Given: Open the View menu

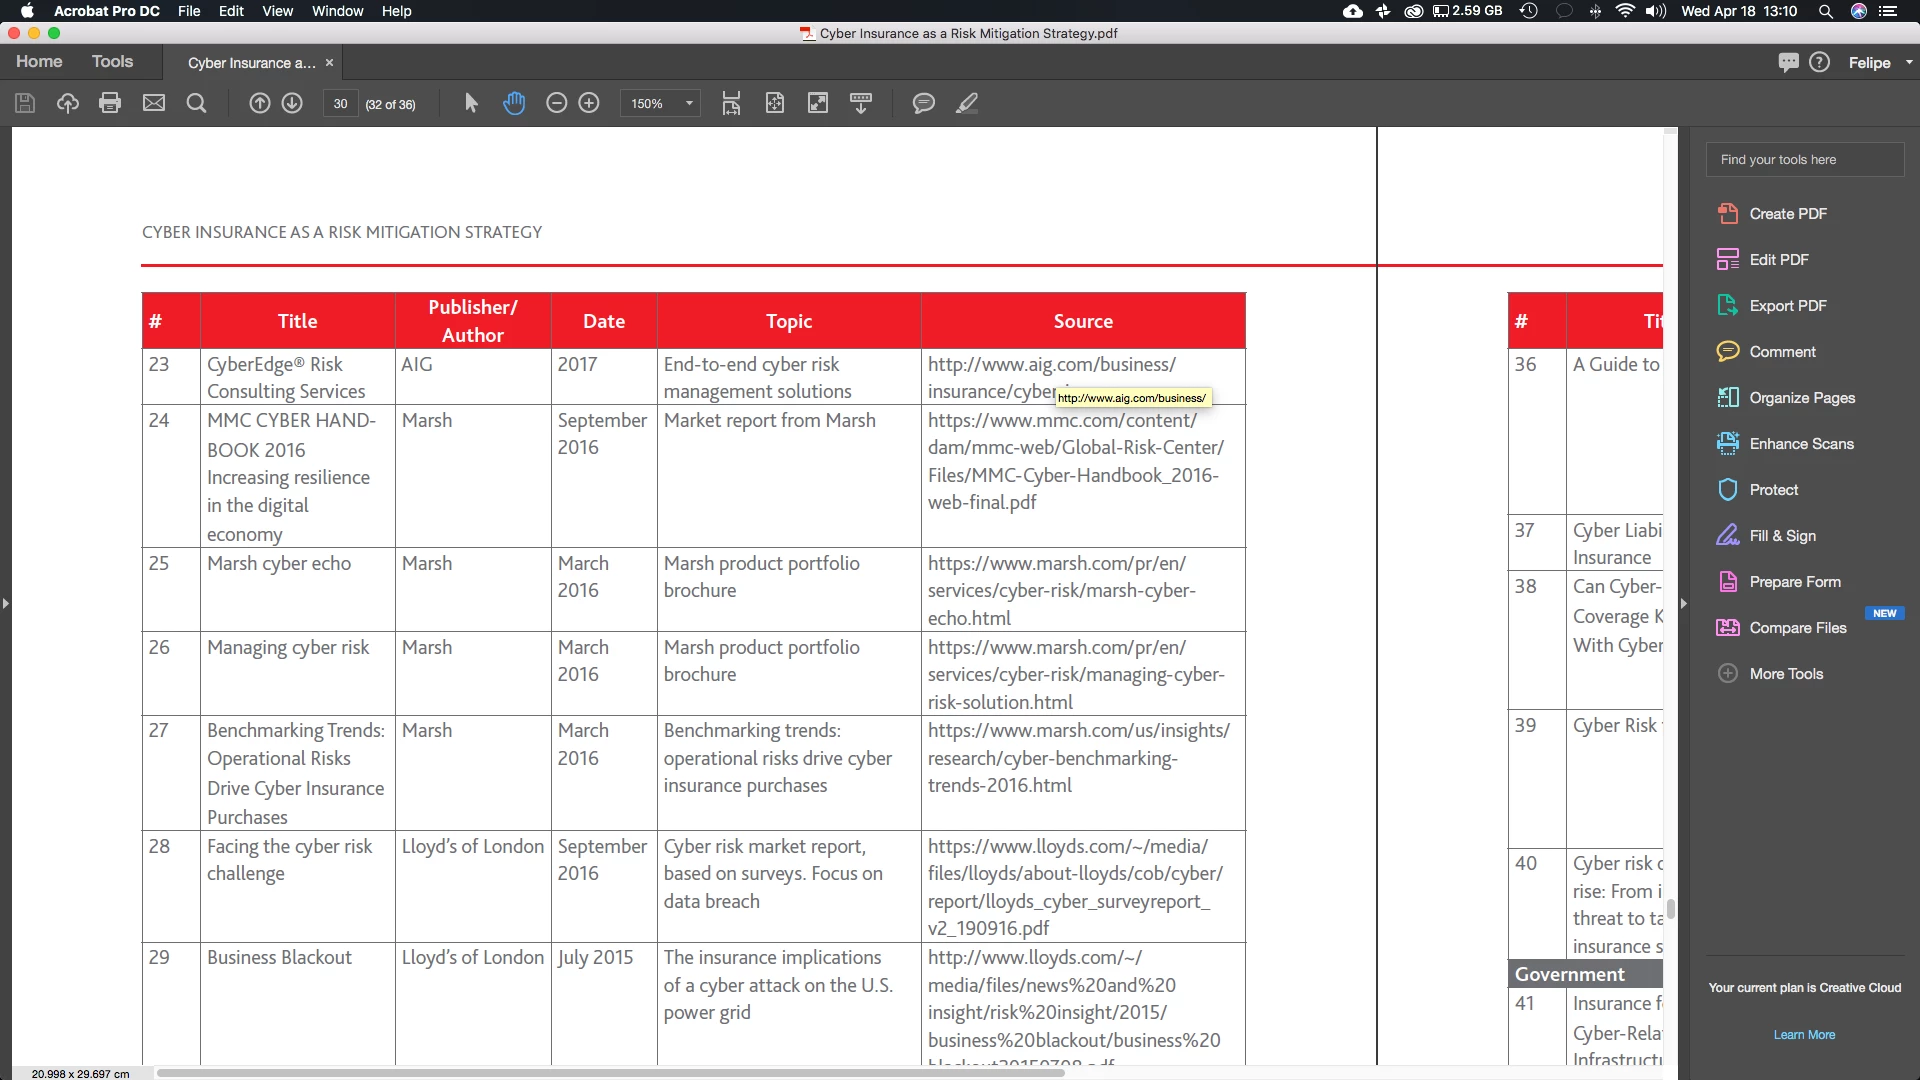Looking at the screenshot, I should pos(277,11).
